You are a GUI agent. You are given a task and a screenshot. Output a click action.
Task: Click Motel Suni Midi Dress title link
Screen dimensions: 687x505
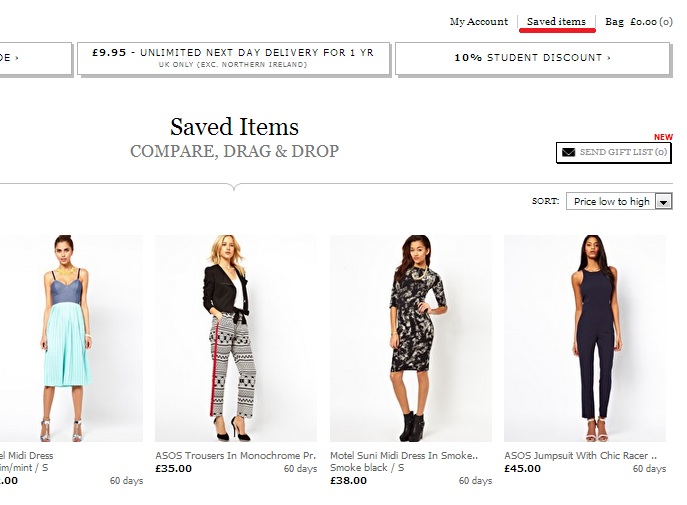[x=404, y=456]
